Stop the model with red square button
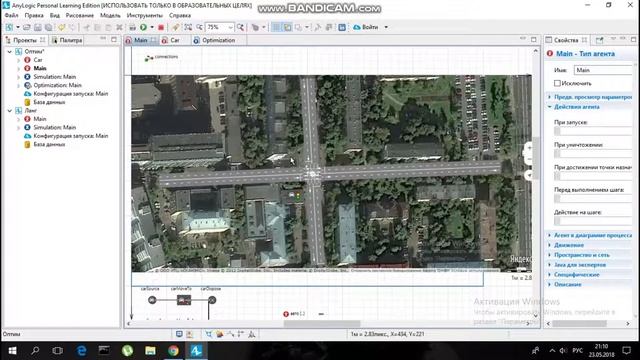Screen dimensions: 640x360 pos(161,27)
